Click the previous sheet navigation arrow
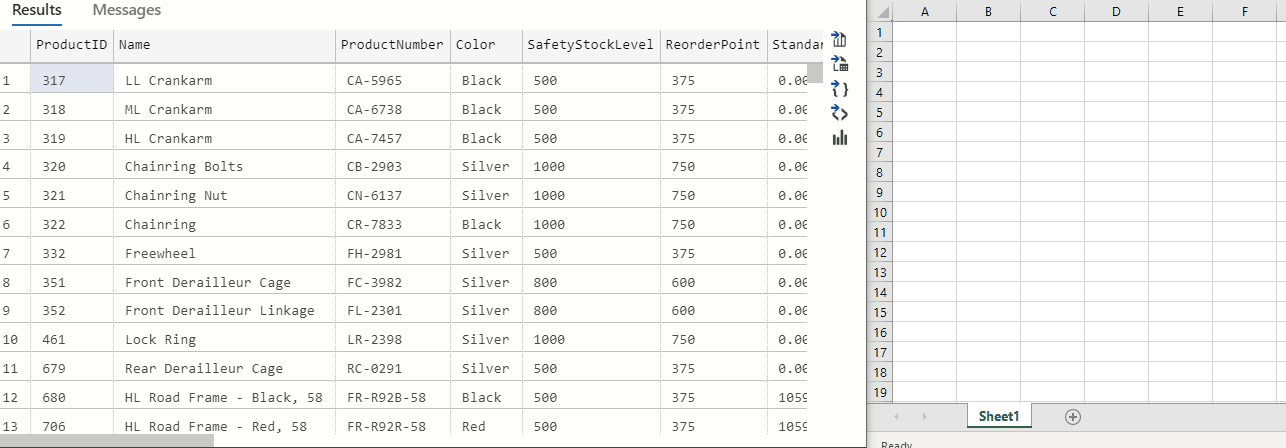The image size is (1286, 448). click(x=896, y=417)
